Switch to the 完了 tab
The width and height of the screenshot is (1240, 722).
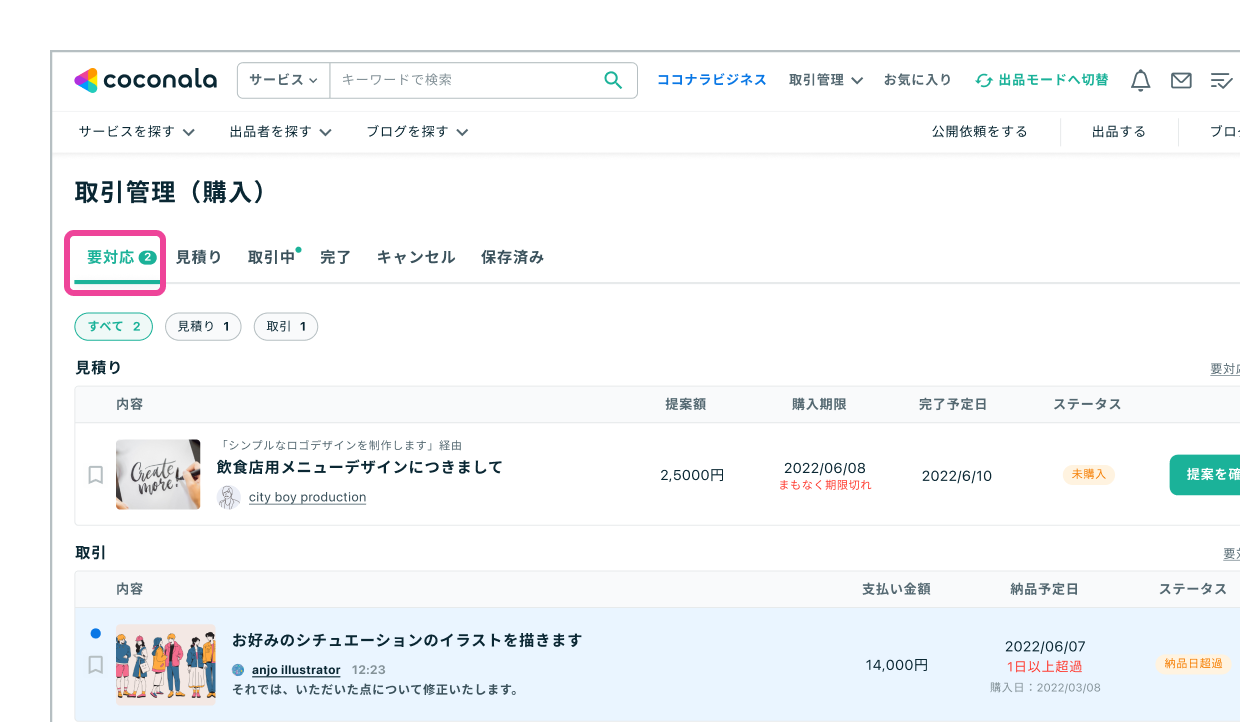coord(335,257)
